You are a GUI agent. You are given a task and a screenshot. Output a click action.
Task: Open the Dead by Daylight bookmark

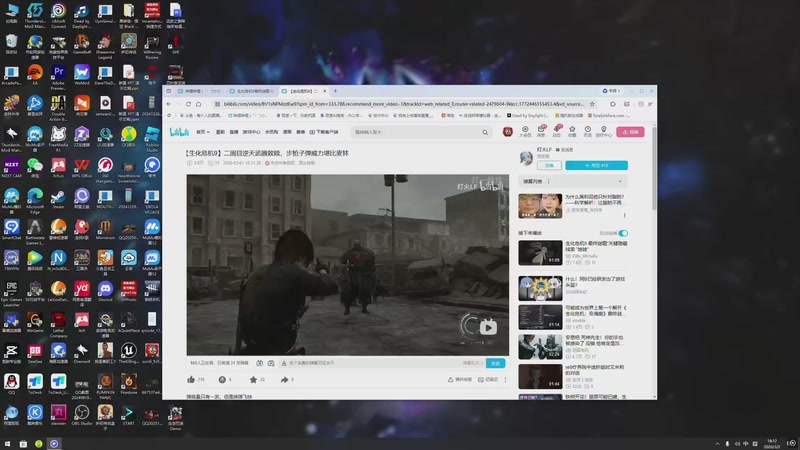[528, 116]
